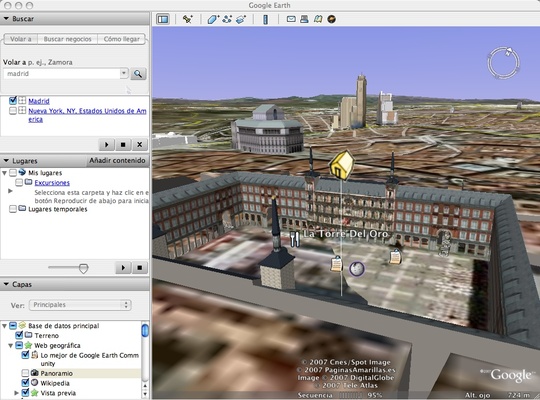540x400 pixels.
Task: Open the search history dropdown arrow
Action: point(124,73)
